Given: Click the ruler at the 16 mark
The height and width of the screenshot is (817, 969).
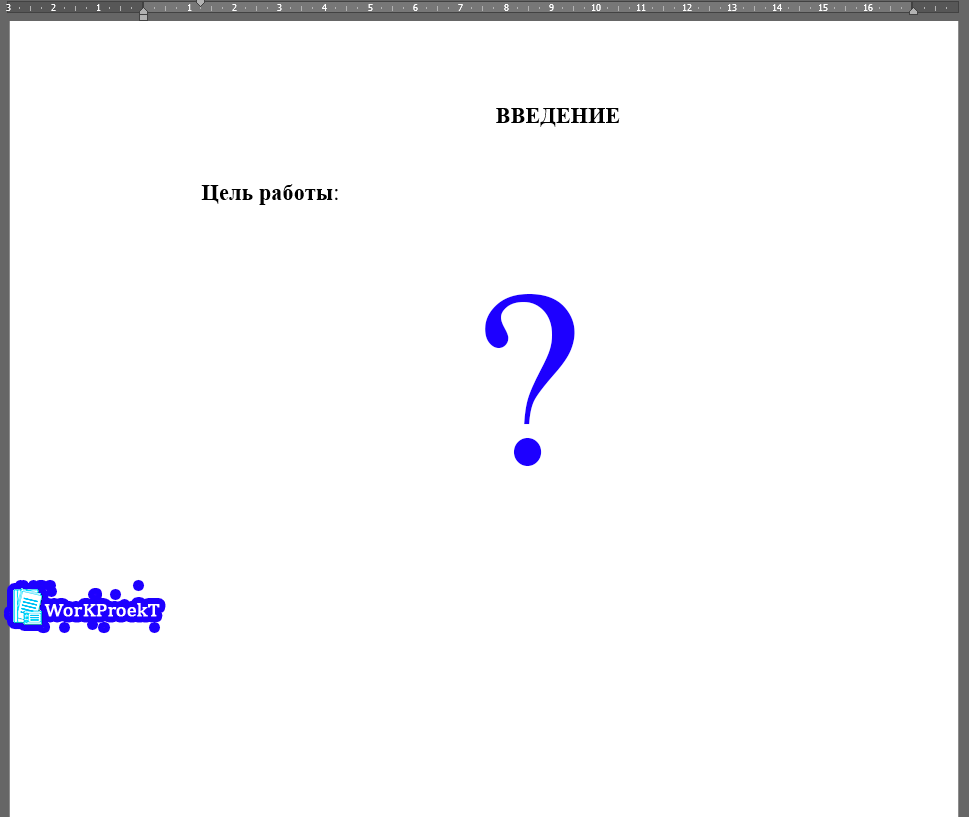Looking at the screenshot, I should point(868,8).
